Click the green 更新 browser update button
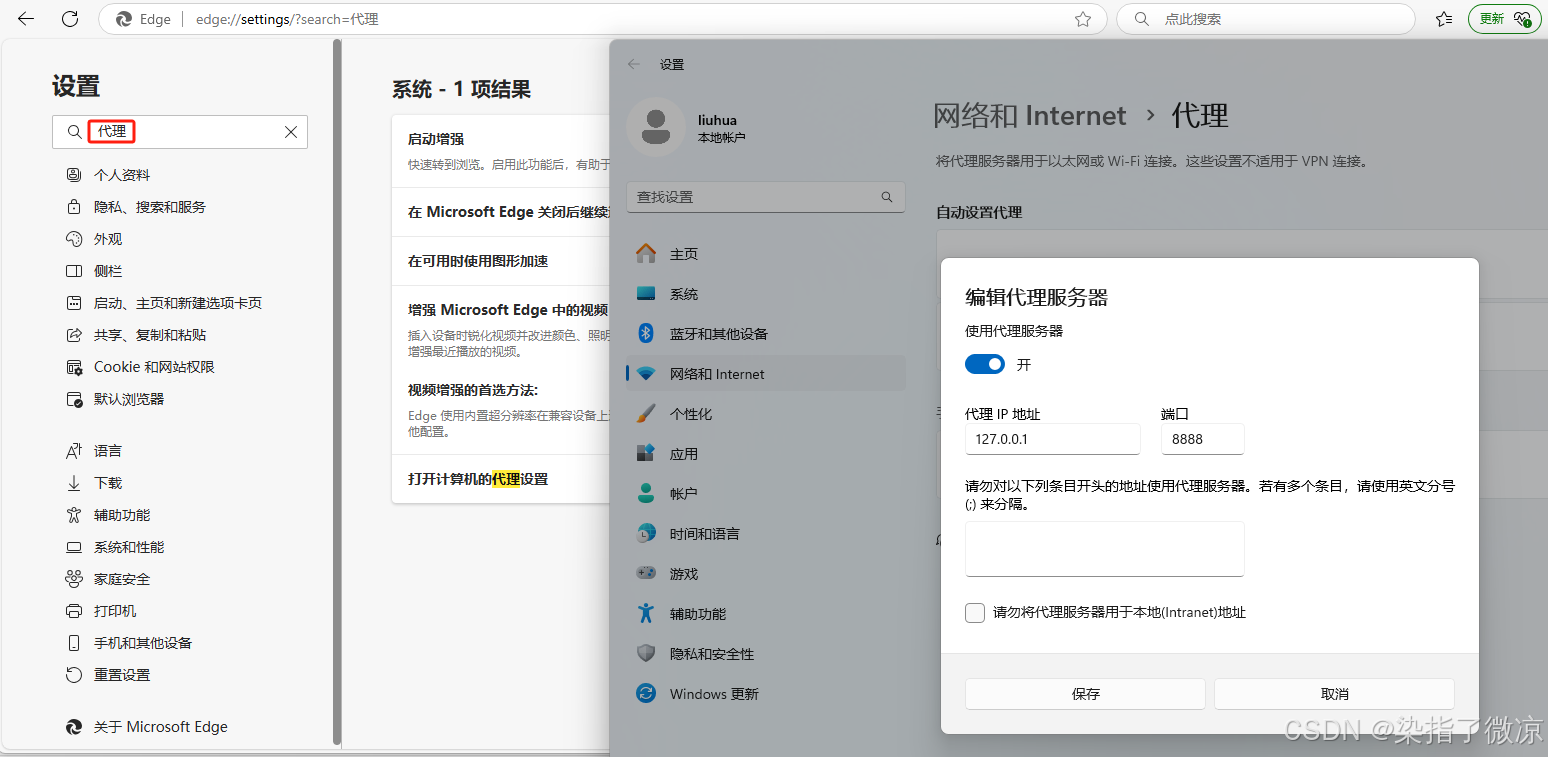1548x757 pixels. click(1504, 19)
